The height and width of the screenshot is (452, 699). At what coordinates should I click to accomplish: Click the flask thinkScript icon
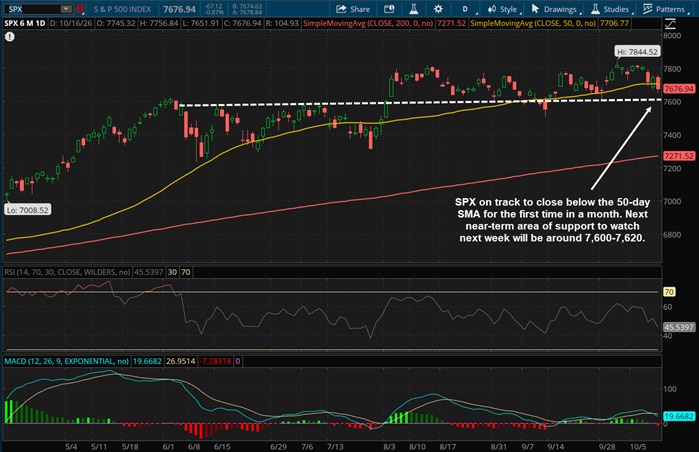coord(414,9)
